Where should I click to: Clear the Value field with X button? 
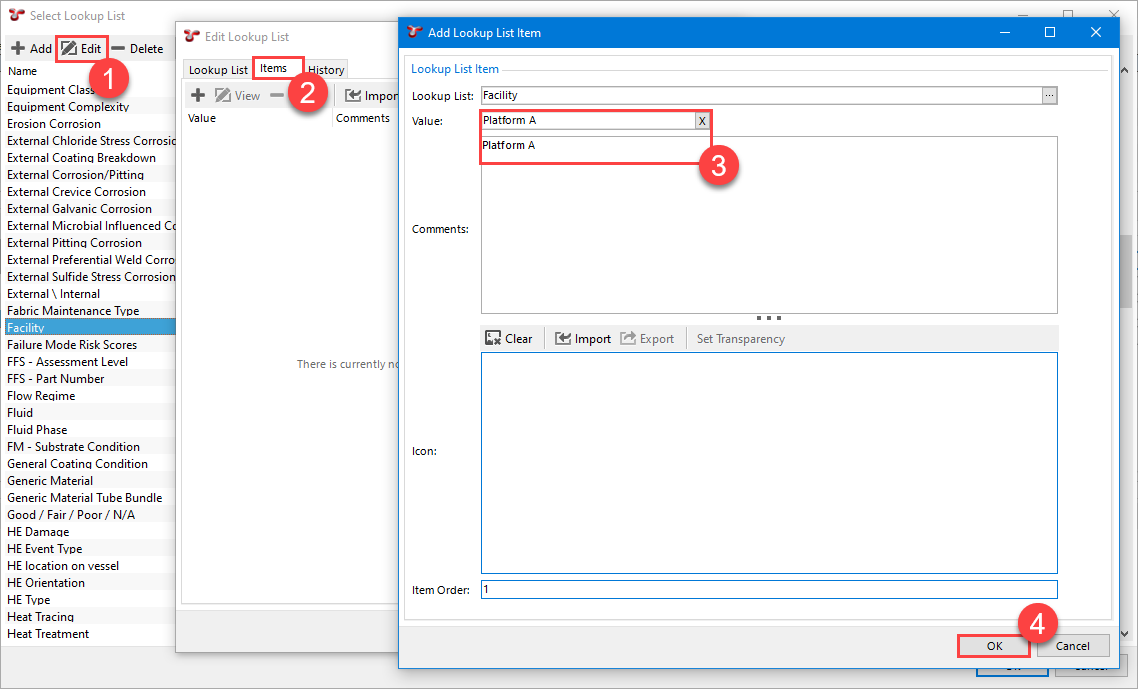[x=702, y=121]
